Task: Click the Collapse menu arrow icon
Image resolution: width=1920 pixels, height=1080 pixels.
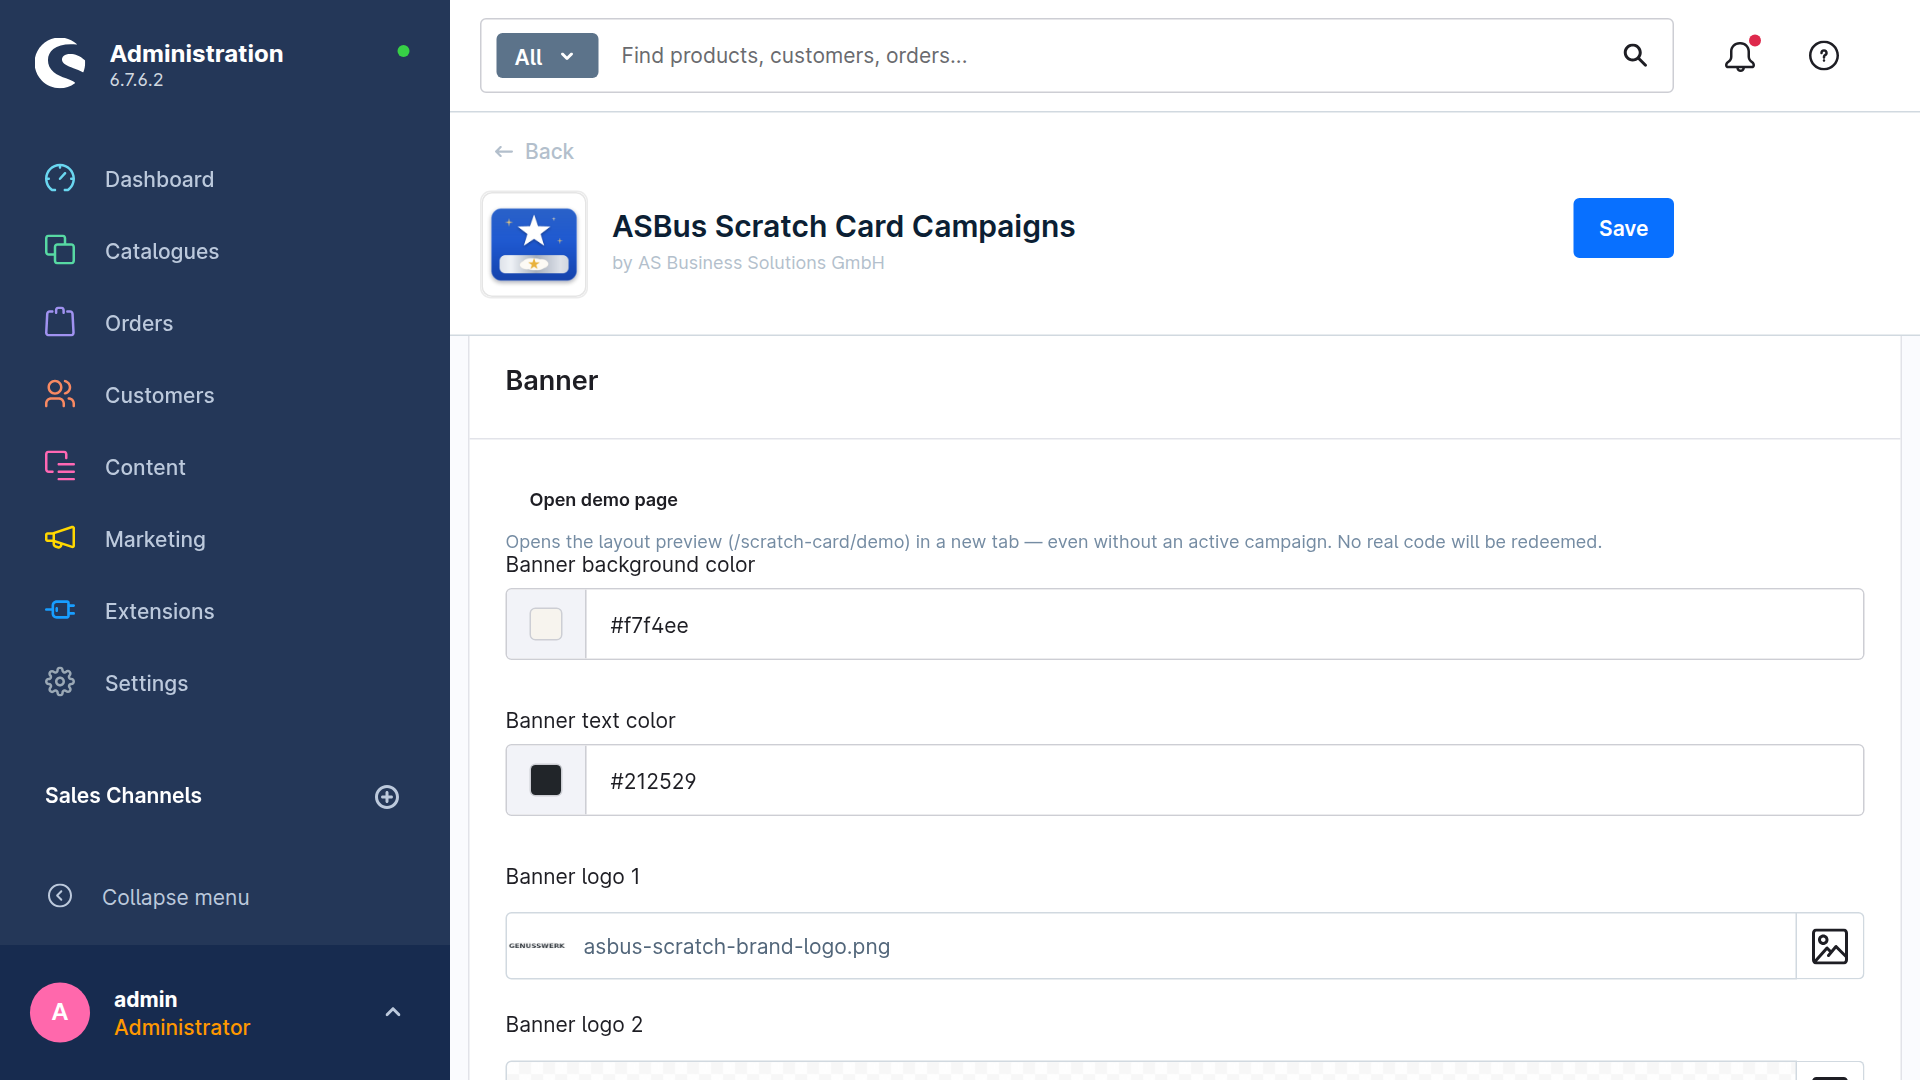Action: pyautogui.click(x=60, y=896)
